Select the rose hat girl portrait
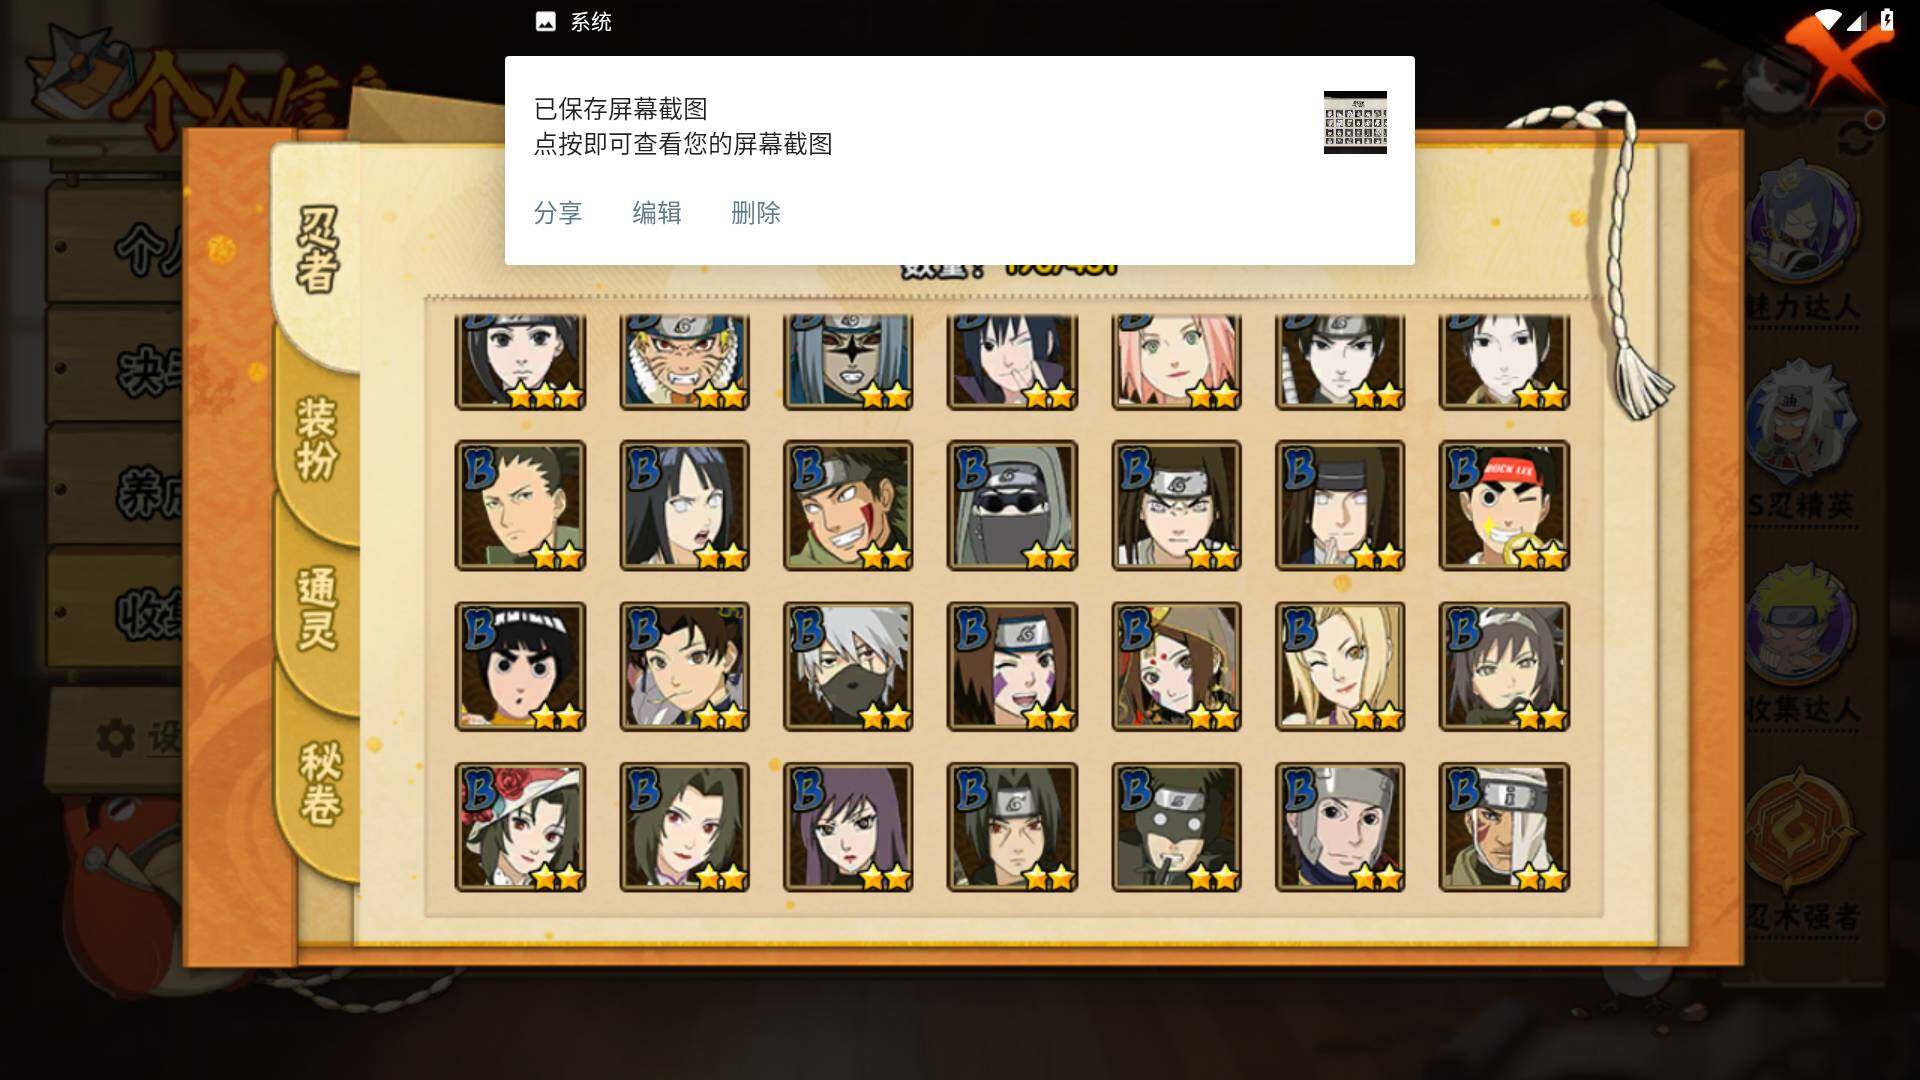Image resolution: width=1920 pixels, height=1080 pixels. tap(520, 827)
